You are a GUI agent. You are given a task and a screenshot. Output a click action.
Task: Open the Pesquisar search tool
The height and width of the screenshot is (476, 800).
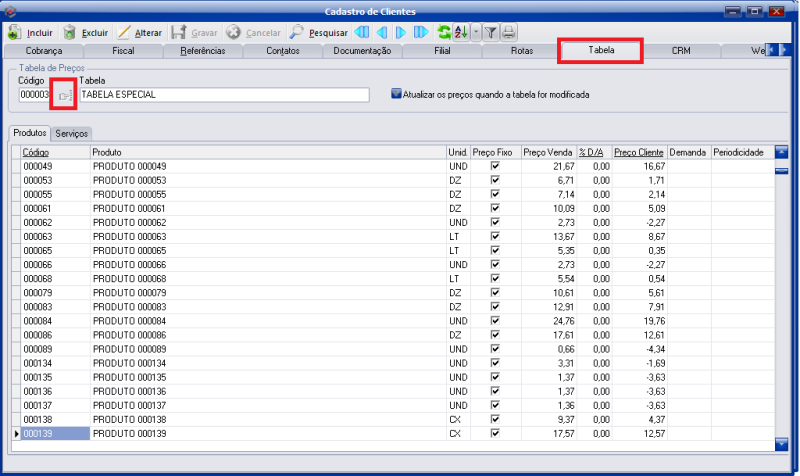point(318,33)
